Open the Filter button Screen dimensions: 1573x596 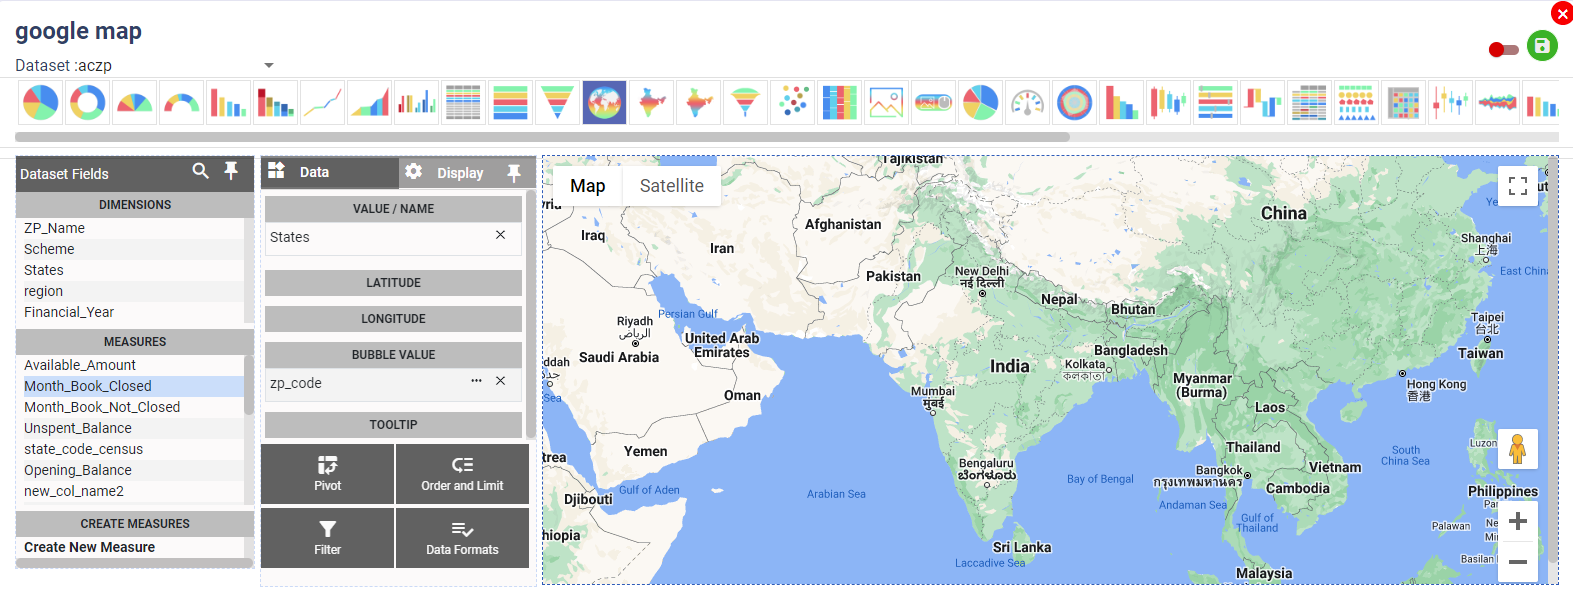(x=327, y=538)
